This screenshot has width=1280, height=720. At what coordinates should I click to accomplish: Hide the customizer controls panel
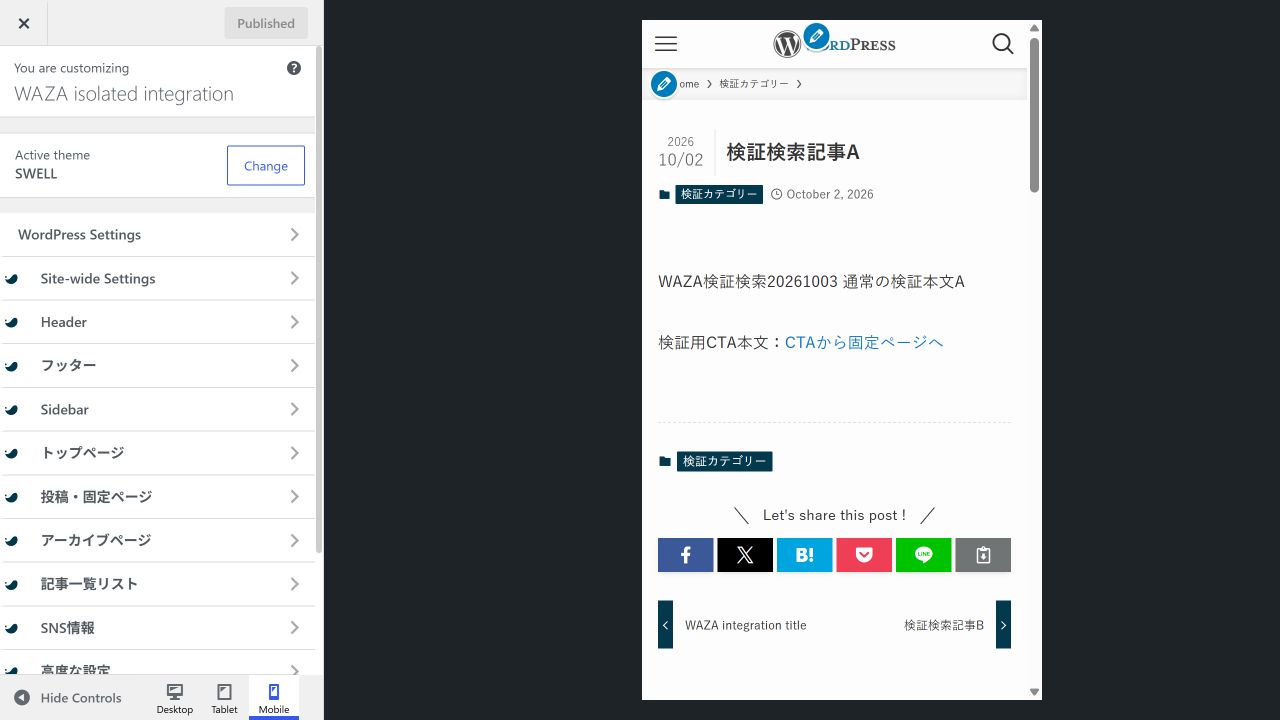[x=68, y=698]
